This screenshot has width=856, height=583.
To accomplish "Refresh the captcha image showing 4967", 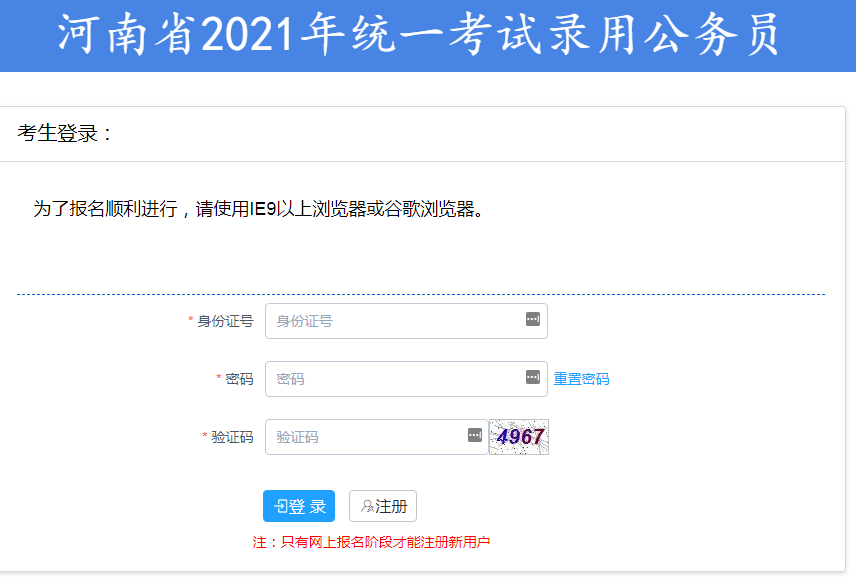I will pos(519,437).
